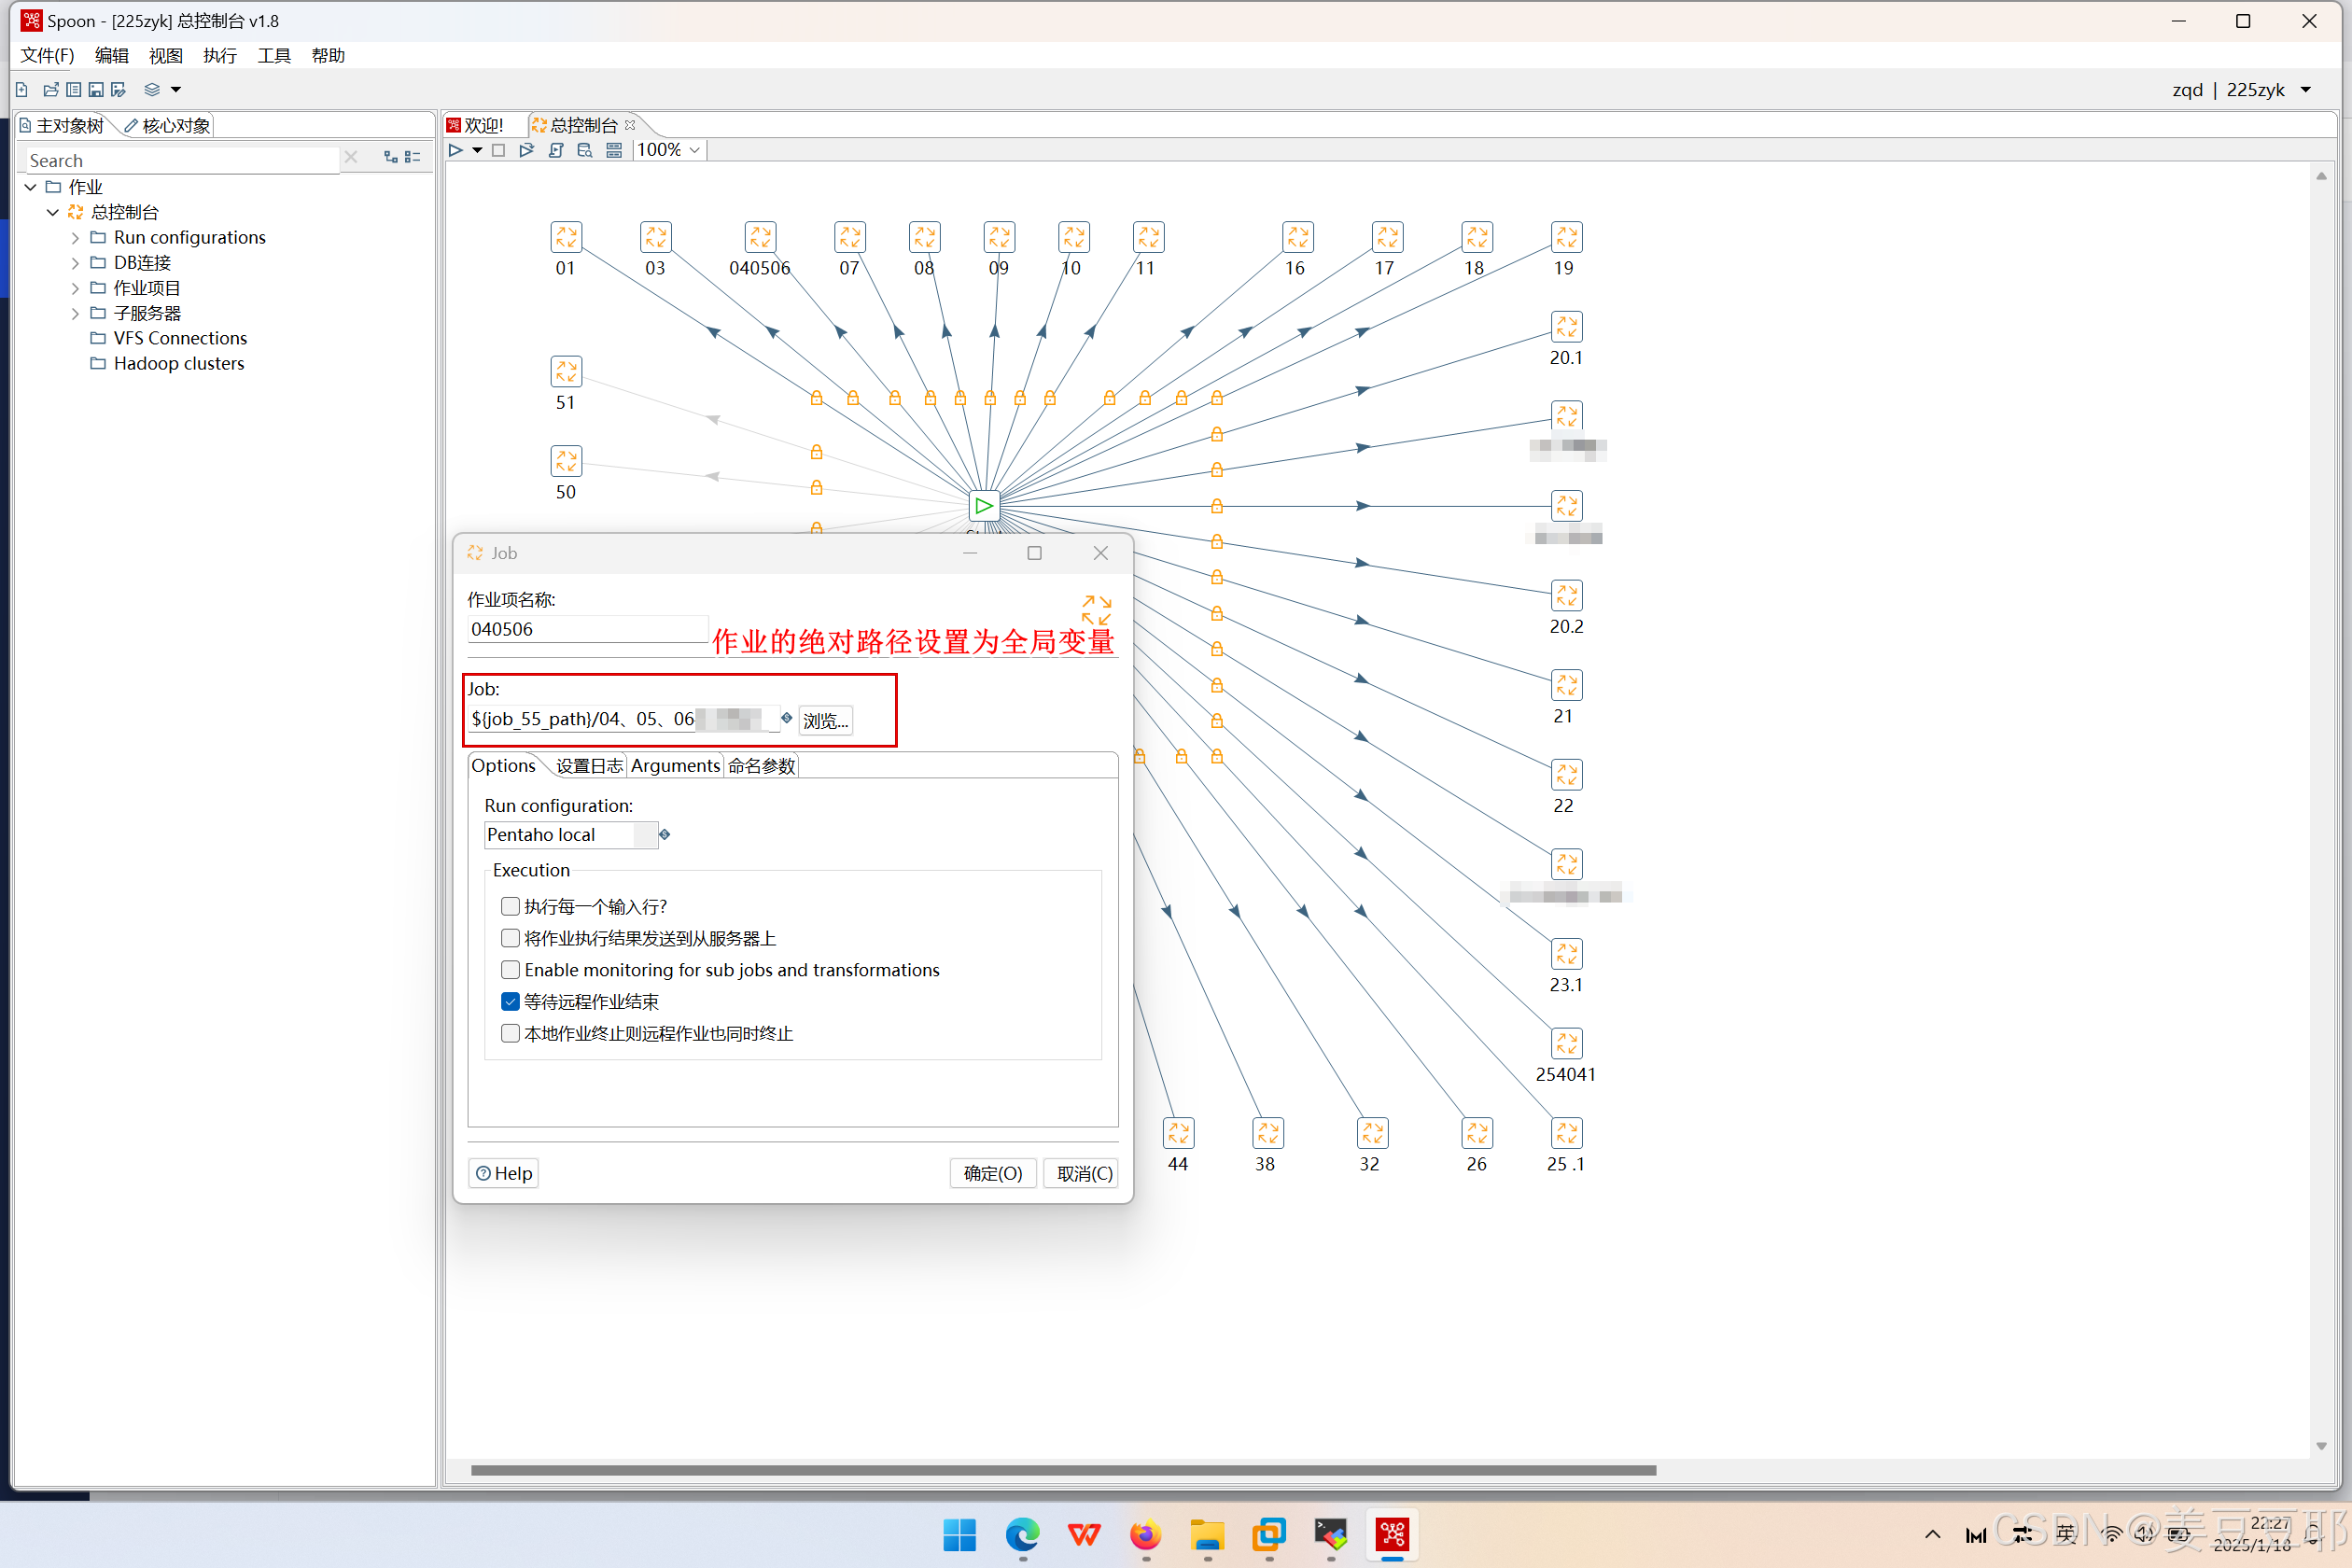The height and width of the screenshot is (1568, 2352).
Task: Click the open file folder icon
Action: (50, 90)
